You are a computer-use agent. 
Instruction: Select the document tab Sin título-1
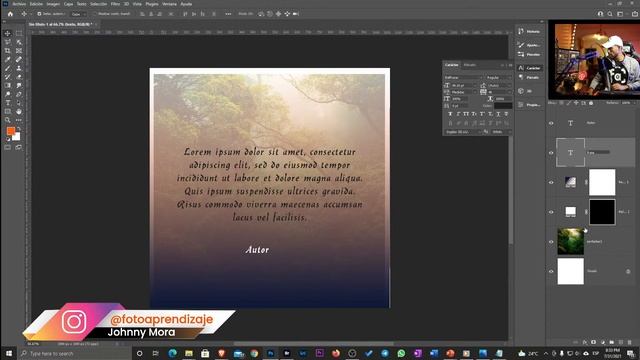pos(60,24)
